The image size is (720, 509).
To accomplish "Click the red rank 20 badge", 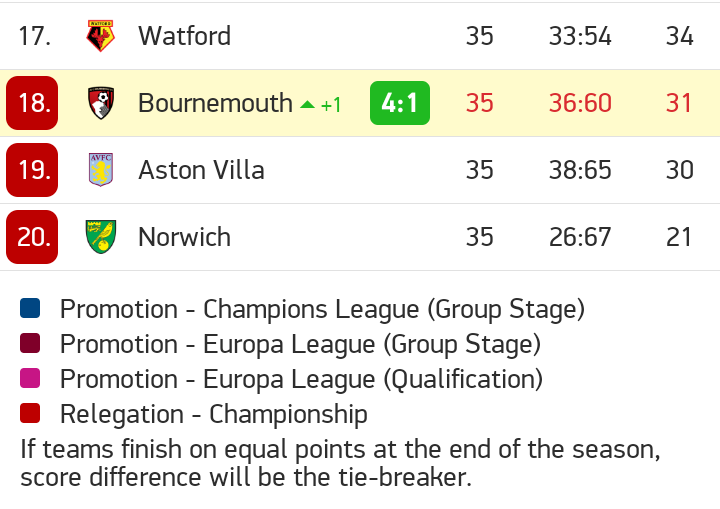I will (x=32, y=237).
